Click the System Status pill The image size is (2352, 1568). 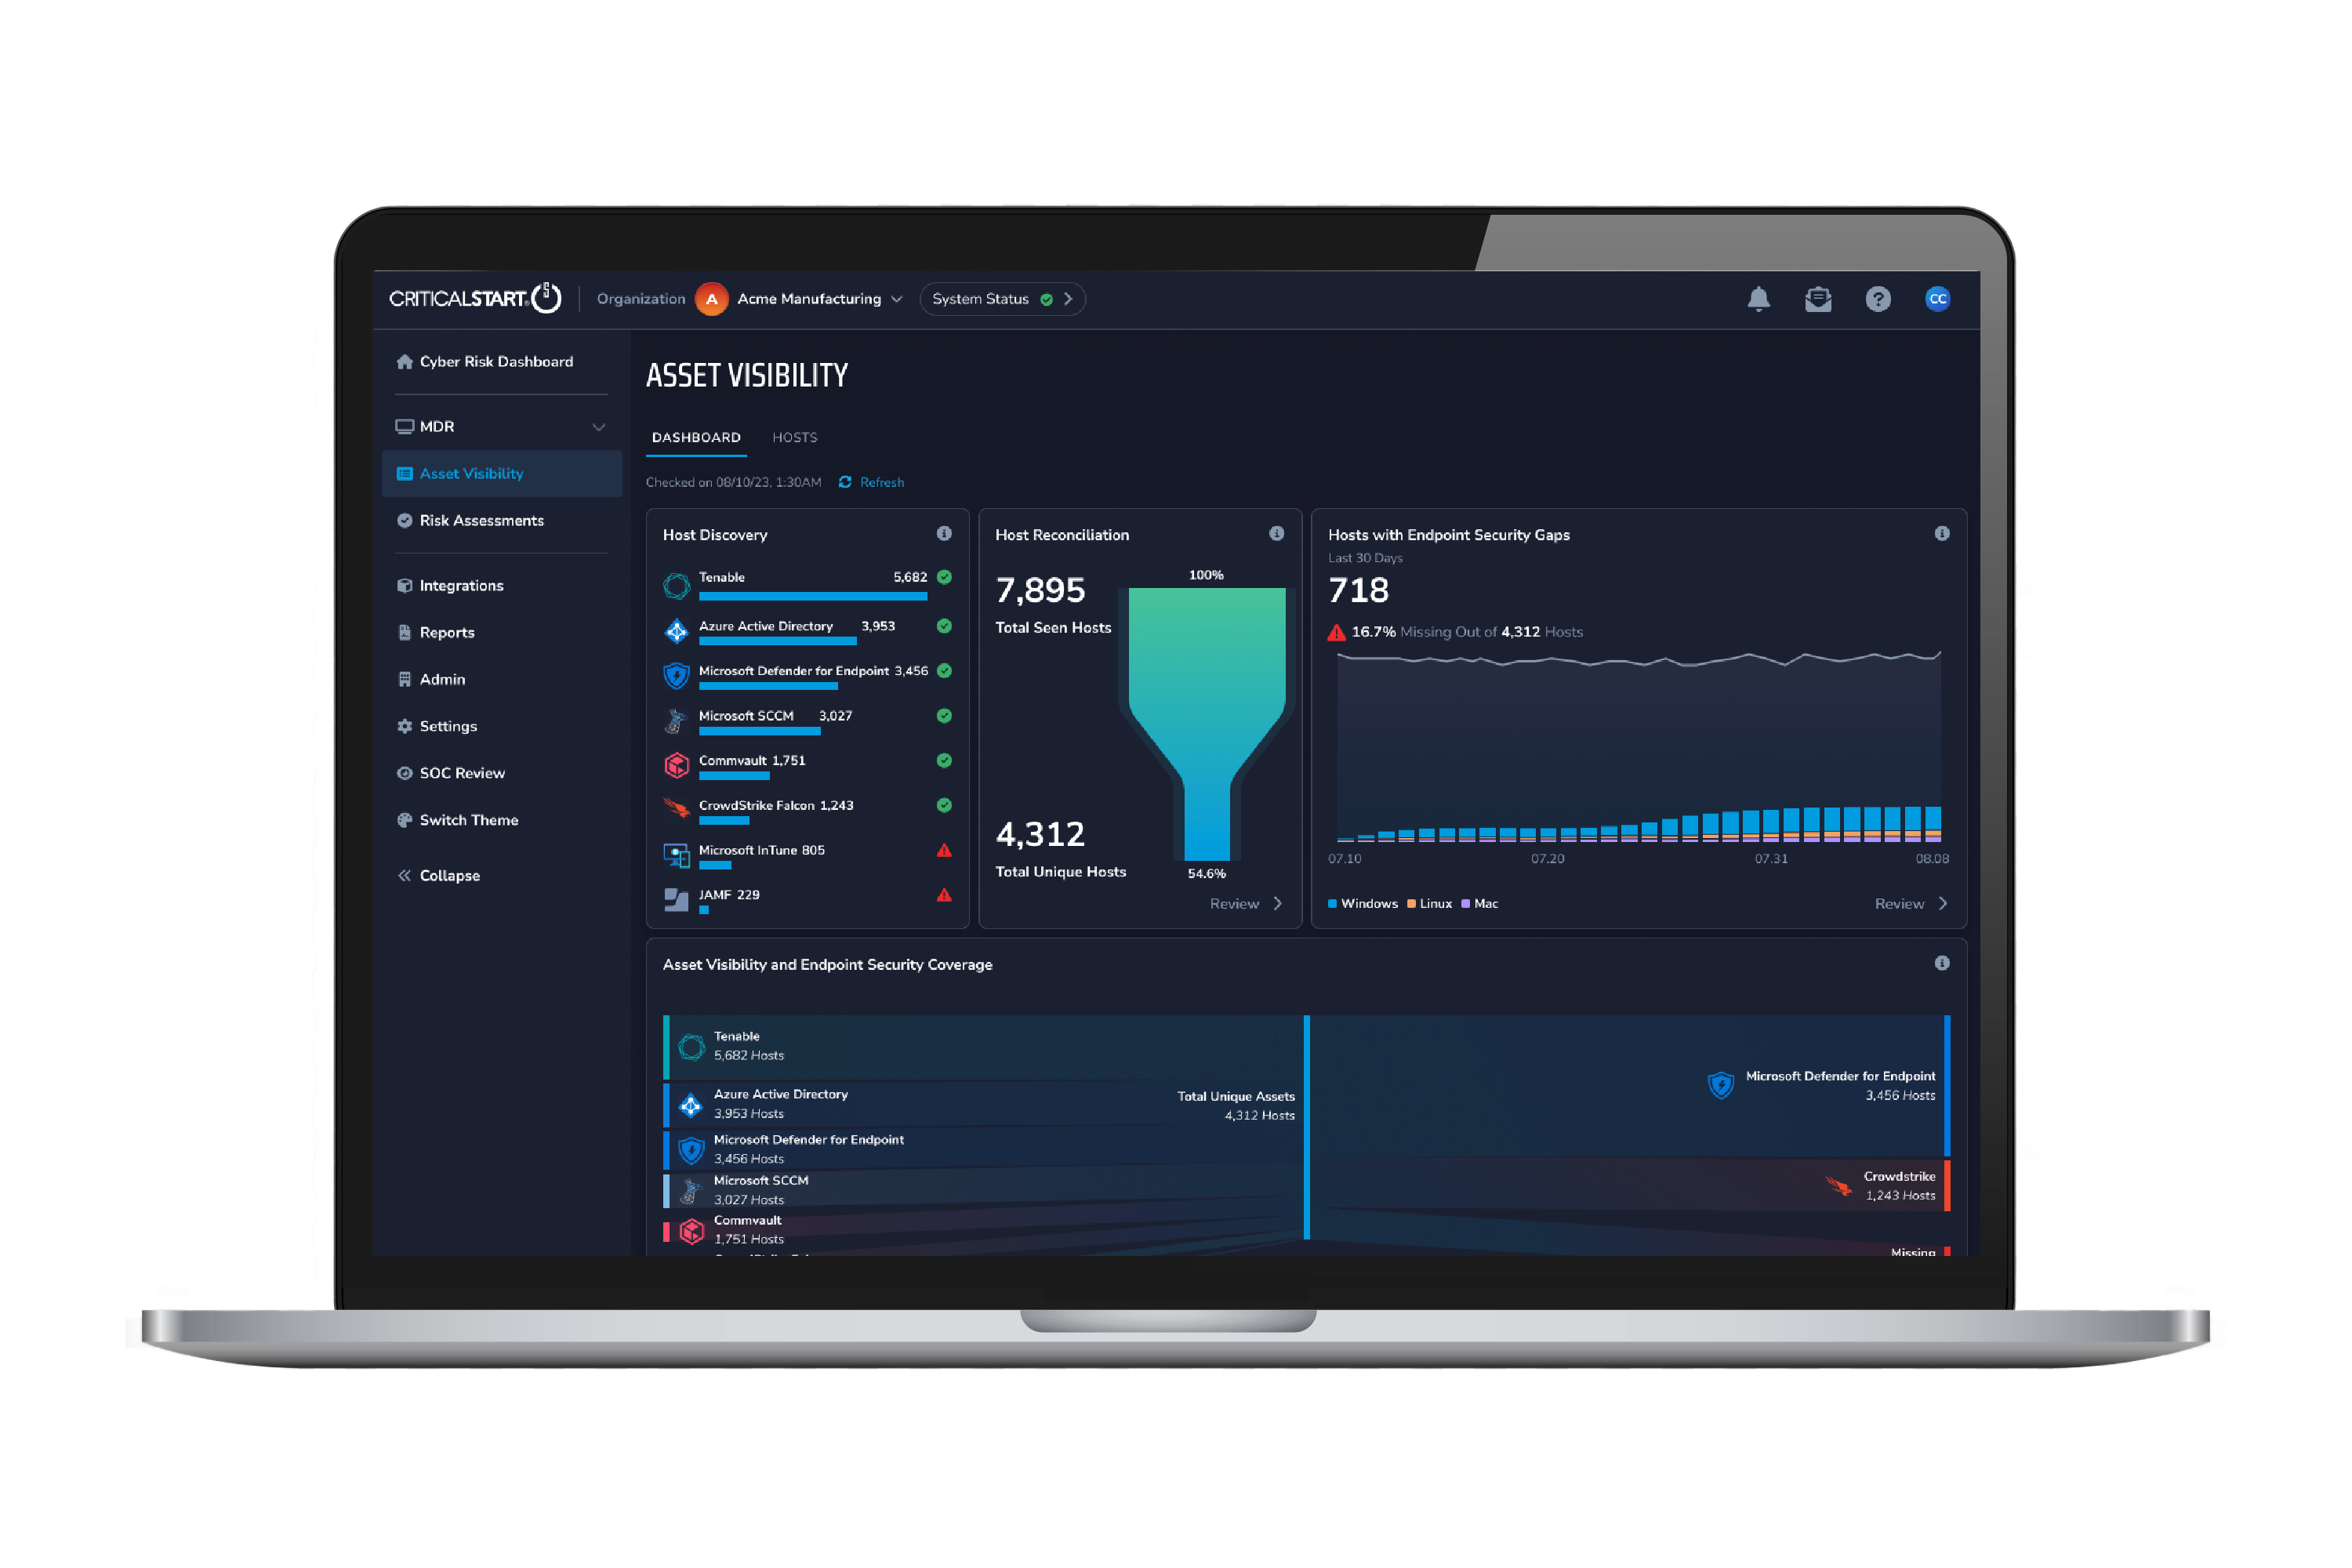[x=1002, y=299]
